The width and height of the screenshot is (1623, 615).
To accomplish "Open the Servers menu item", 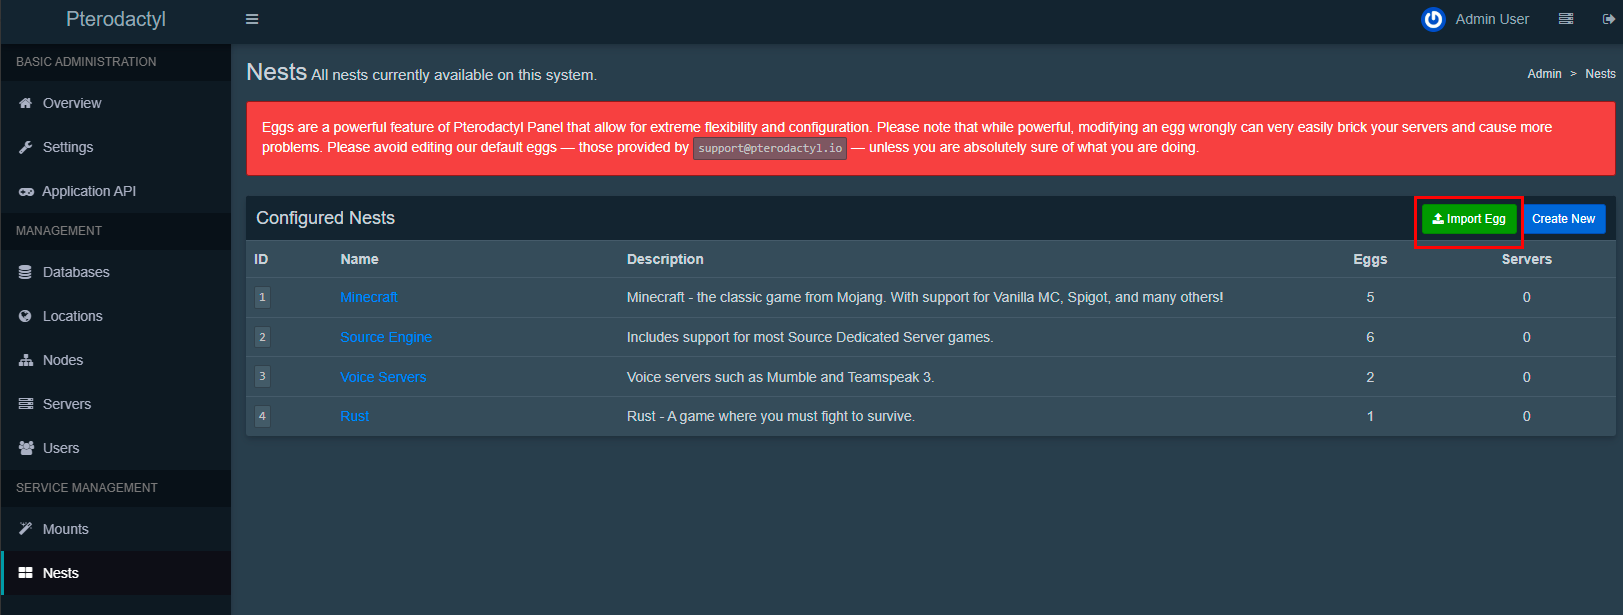I will click(66, 404).
